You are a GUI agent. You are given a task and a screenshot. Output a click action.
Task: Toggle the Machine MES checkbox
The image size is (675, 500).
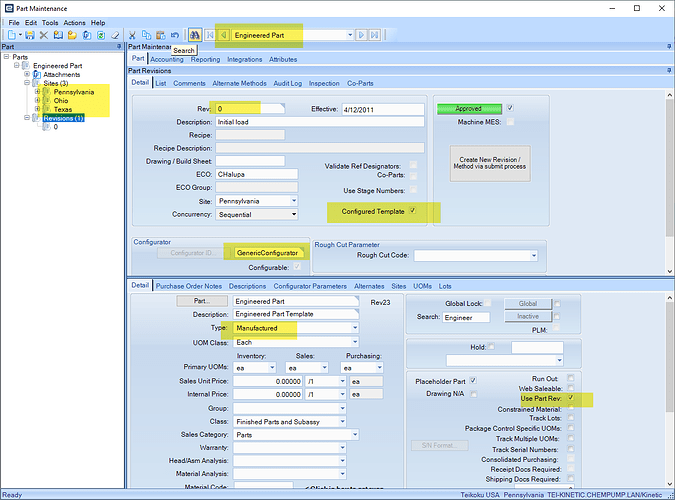pyautogui.click(x=510, y=122)
